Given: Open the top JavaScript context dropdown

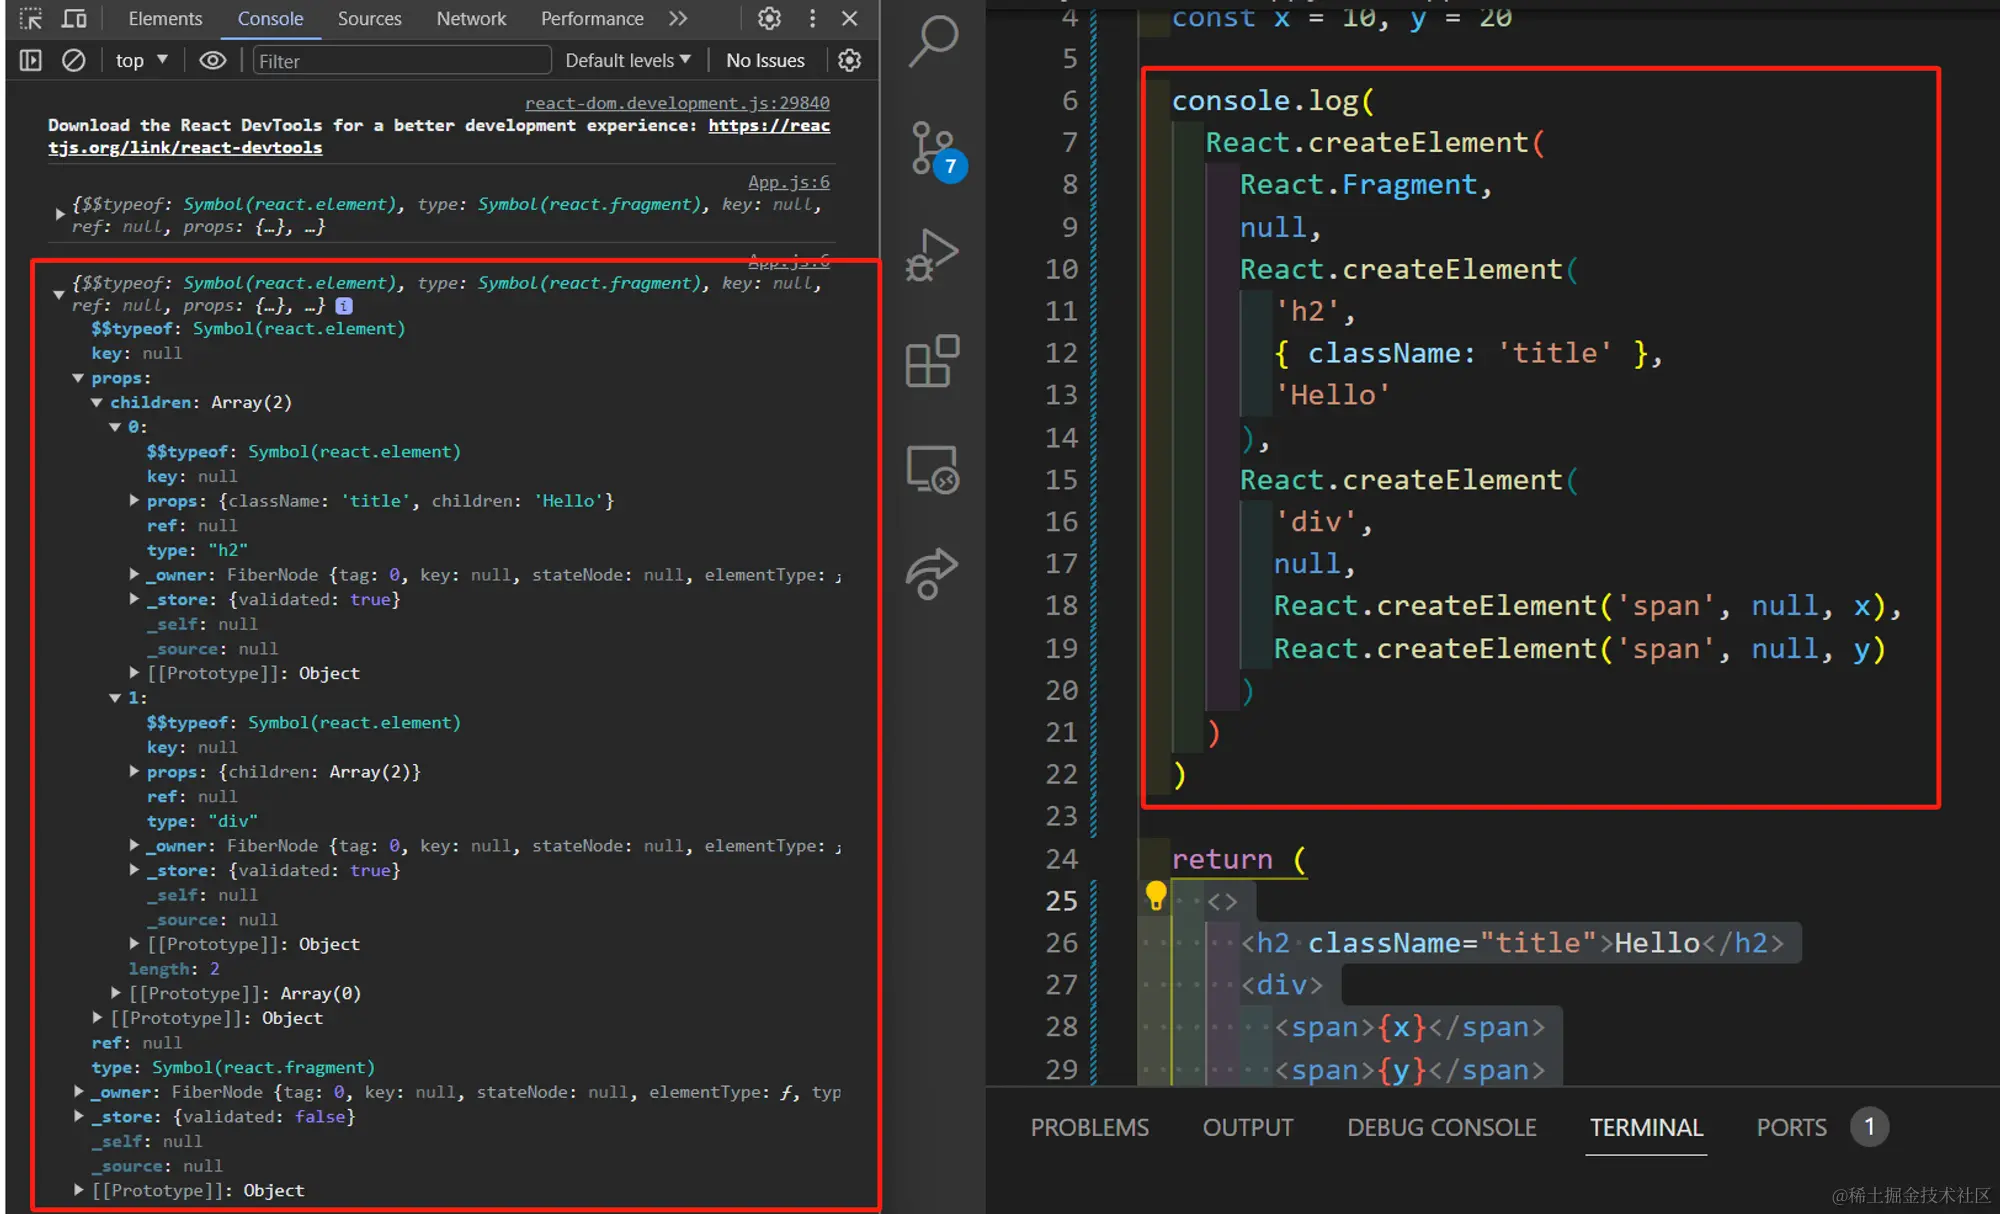Looking at the screenshot, I should coord(141,61).
